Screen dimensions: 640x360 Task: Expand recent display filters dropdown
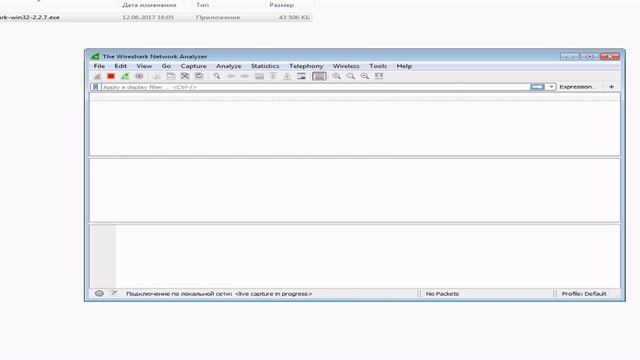551,87
